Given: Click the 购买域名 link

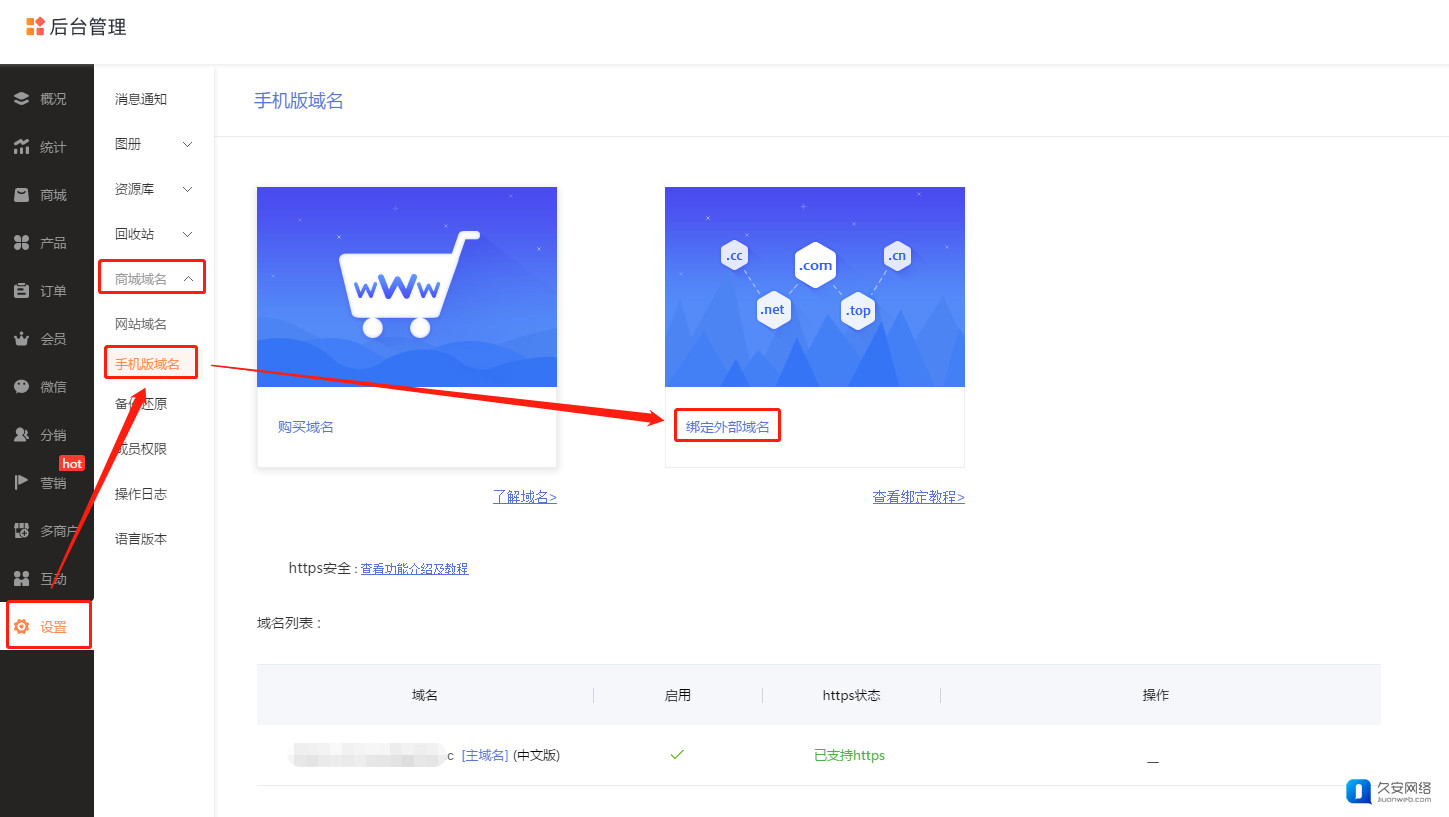Looking at the screenshot, I should [x=306, y=427].
